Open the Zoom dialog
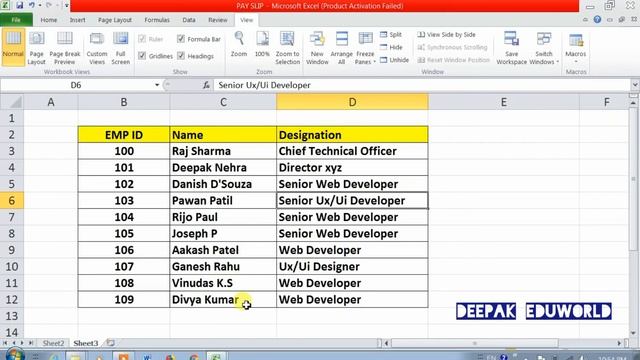This screenshot has height=360, width=640. 239,44
